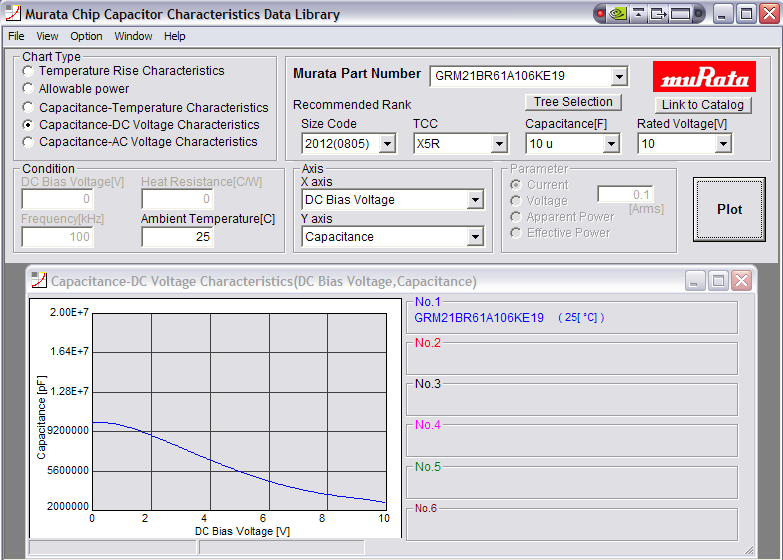Click the Ambient Temperature input field
The width and height of the screenshot is (783, 560).
click(178, 237)
